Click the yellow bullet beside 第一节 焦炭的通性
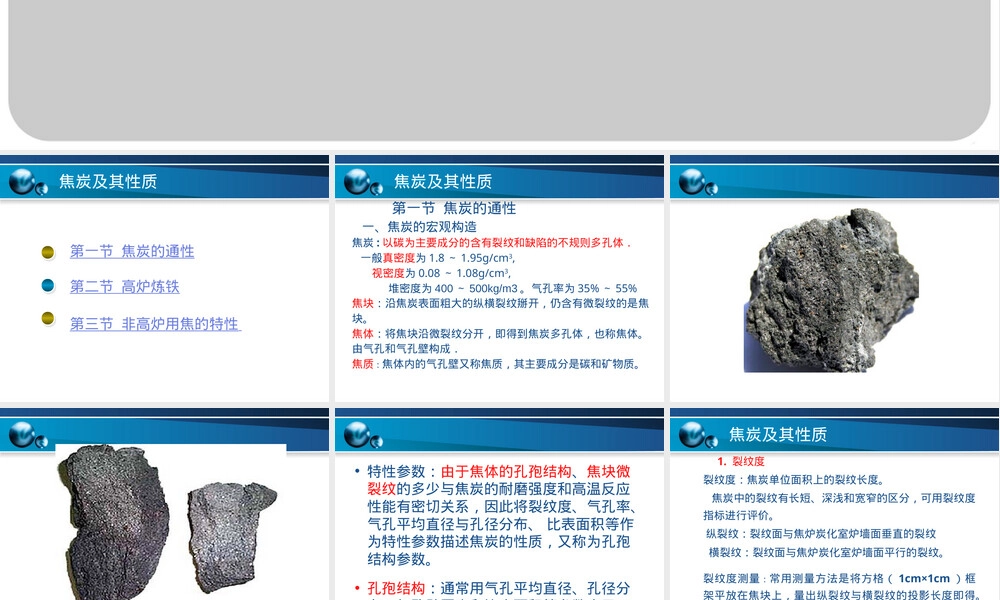 coord(48,252)
